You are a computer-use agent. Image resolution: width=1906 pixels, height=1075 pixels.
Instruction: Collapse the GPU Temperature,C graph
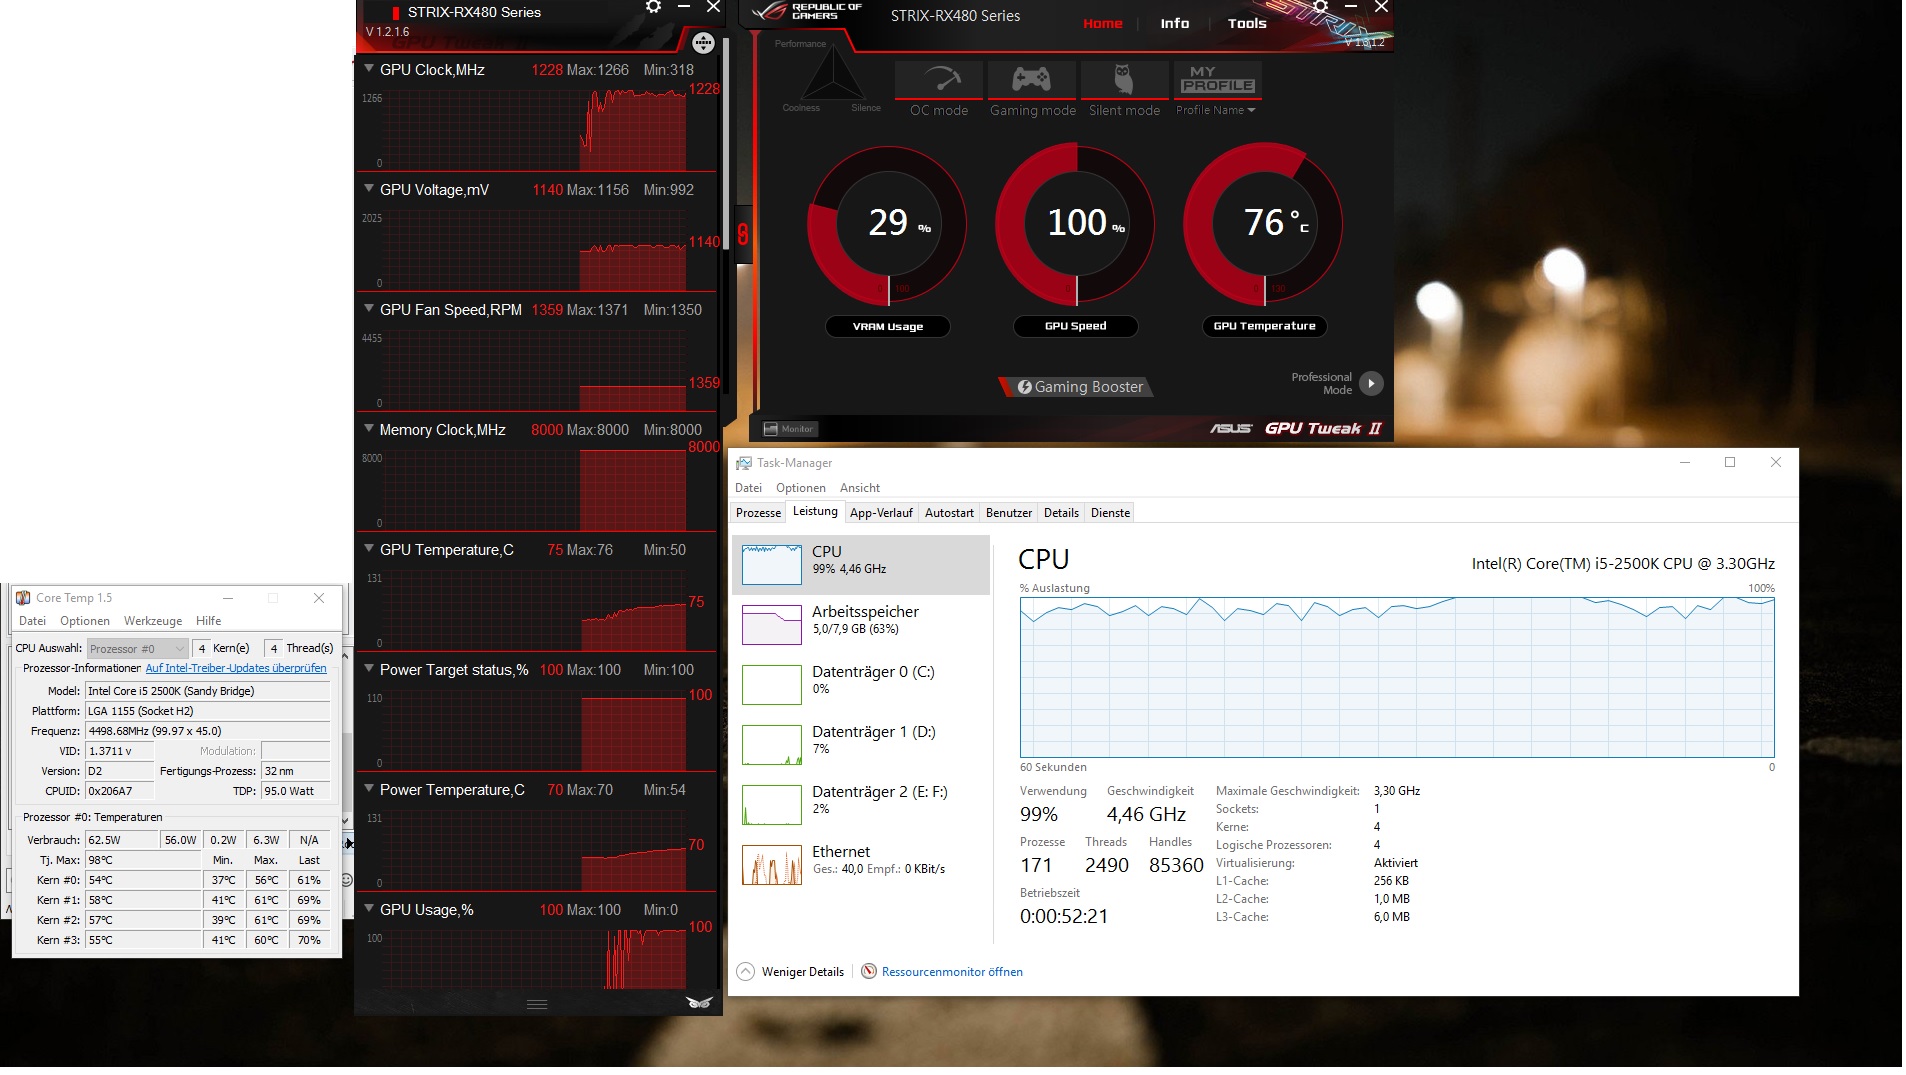click(x=370, y=549)
